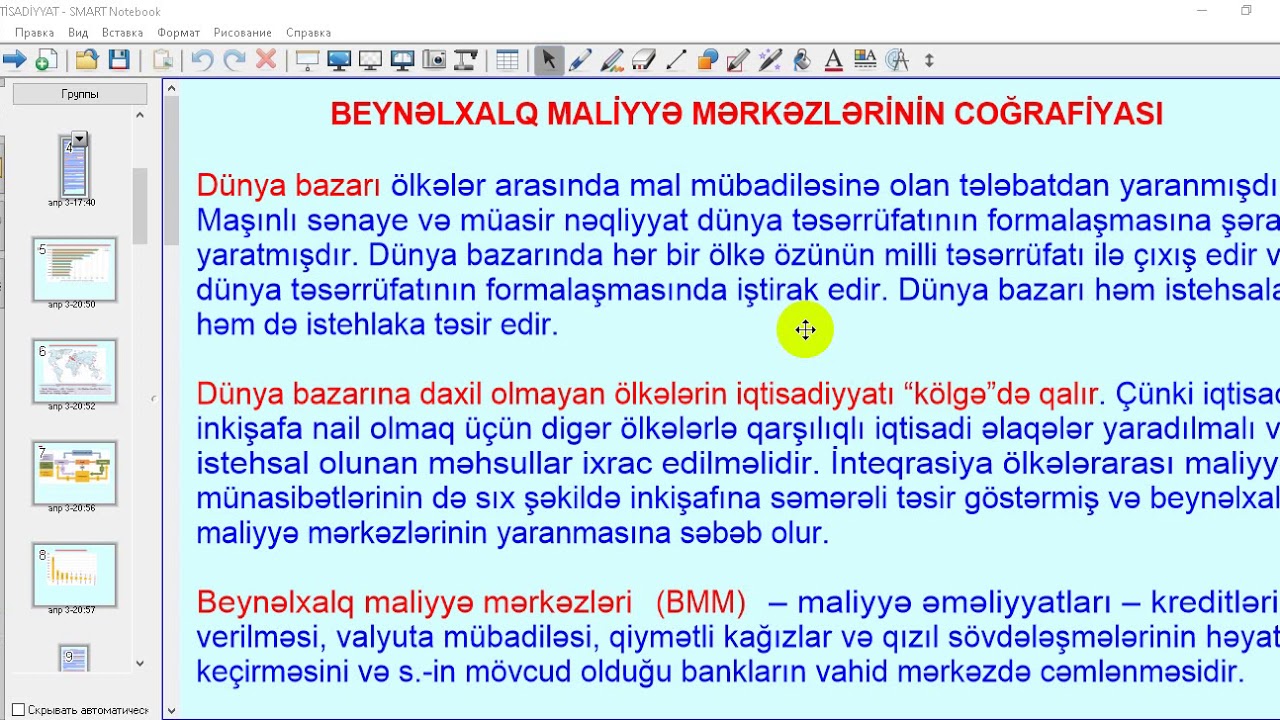The width and height of the screenshot is (1280, 720).
Task: Undo the last action
Action: (202, 60)
